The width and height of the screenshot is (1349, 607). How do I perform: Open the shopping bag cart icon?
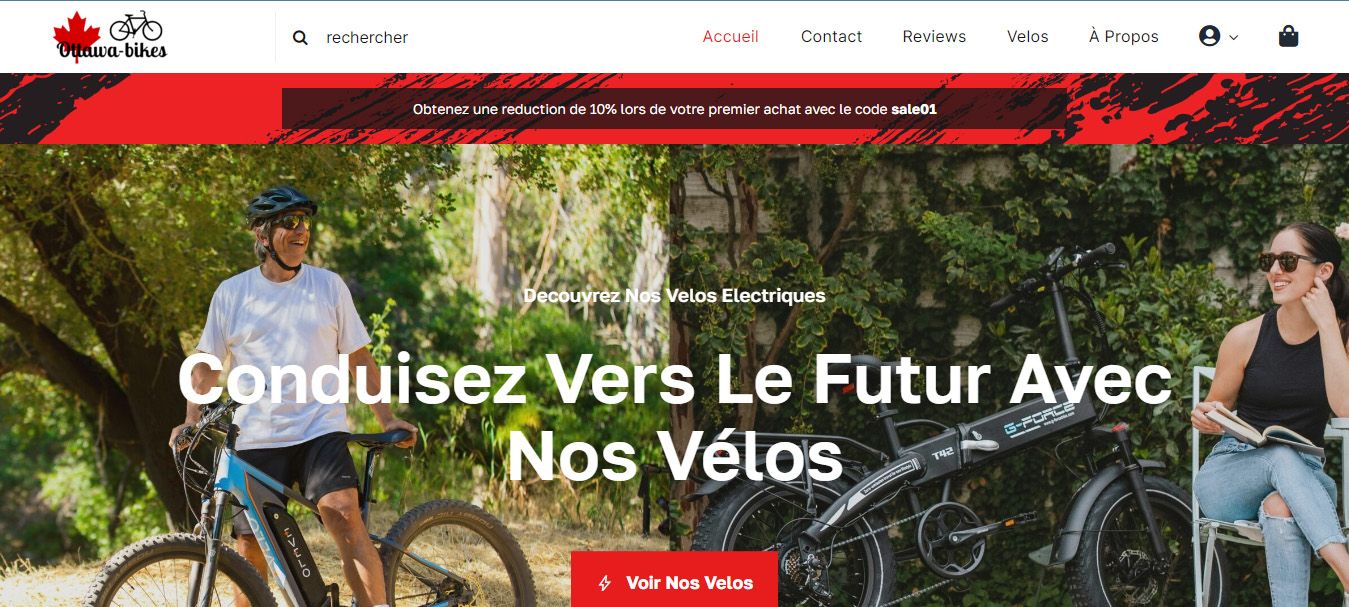point(1288,36)
